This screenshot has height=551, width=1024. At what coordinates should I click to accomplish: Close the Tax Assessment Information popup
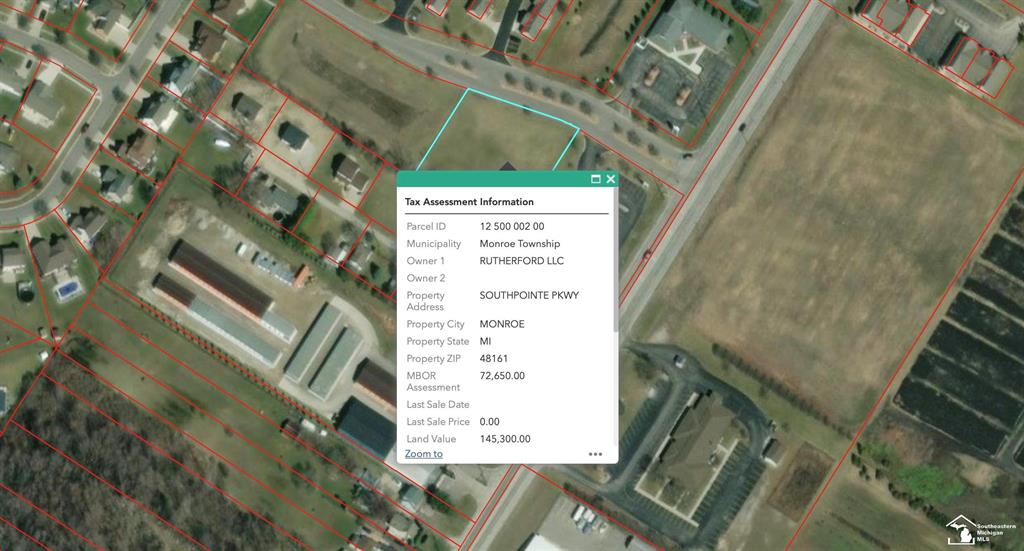pos(611,179)
